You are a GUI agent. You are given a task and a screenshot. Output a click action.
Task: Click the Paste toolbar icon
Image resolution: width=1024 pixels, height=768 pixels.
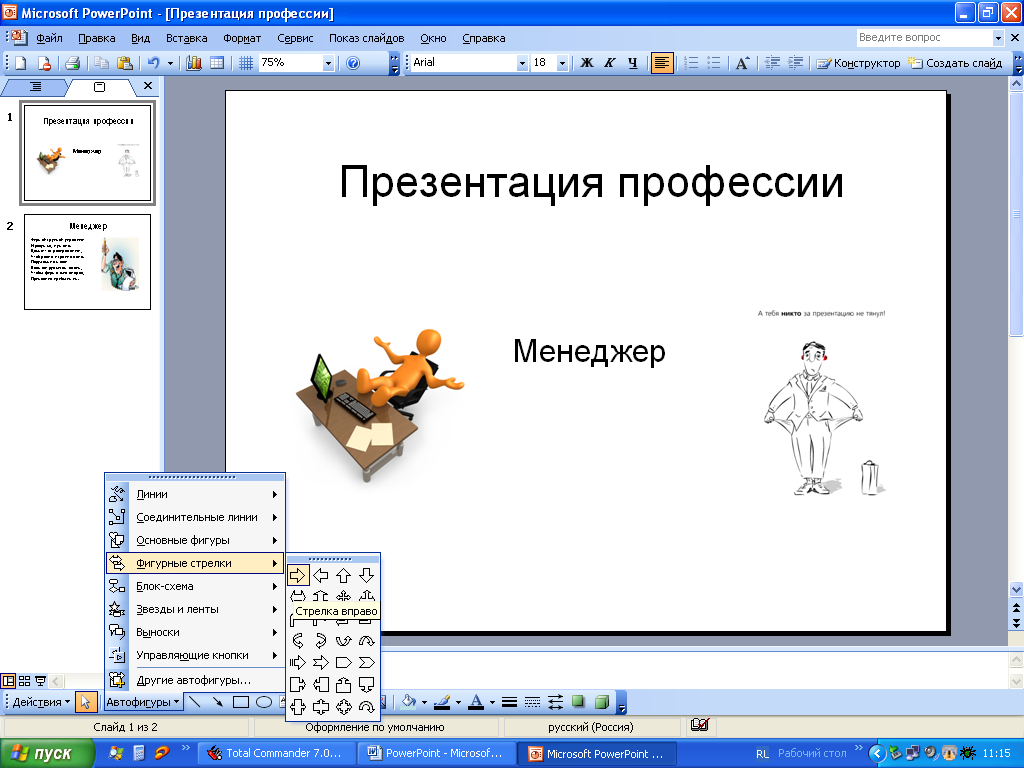click(x=125, y=63)
